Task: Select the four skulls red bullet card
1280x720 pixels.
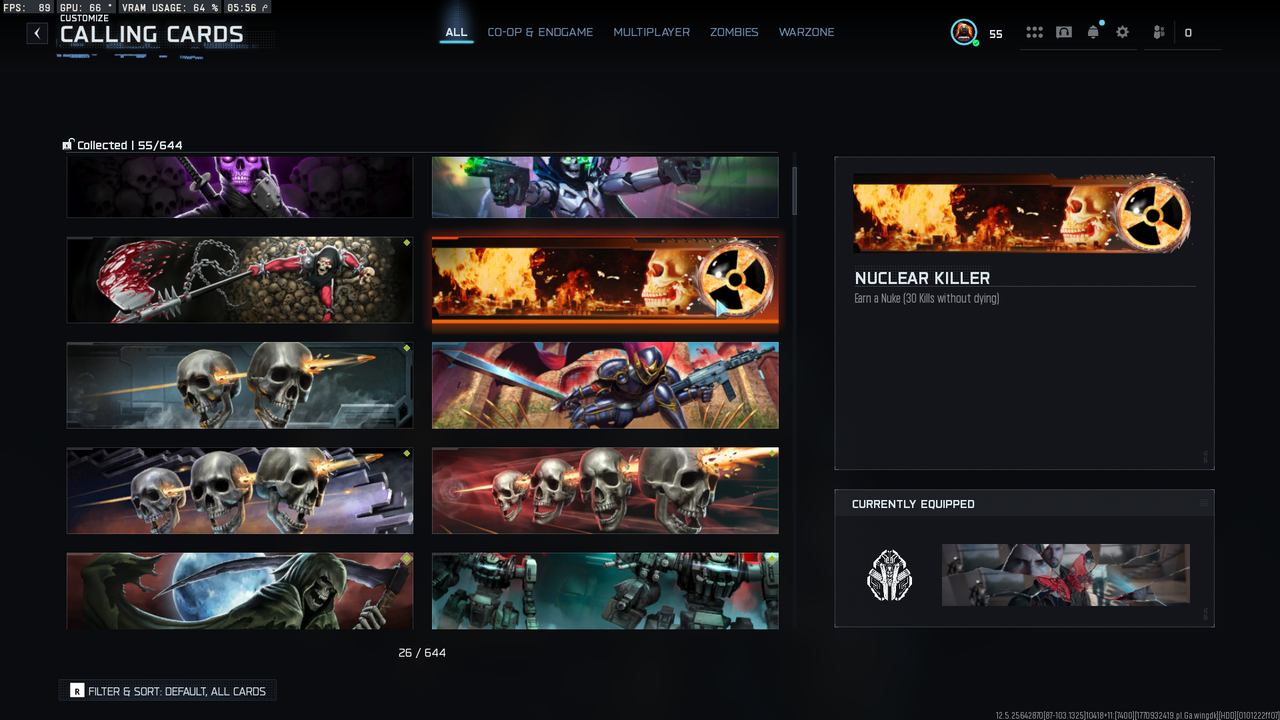Action: (605, 490)
